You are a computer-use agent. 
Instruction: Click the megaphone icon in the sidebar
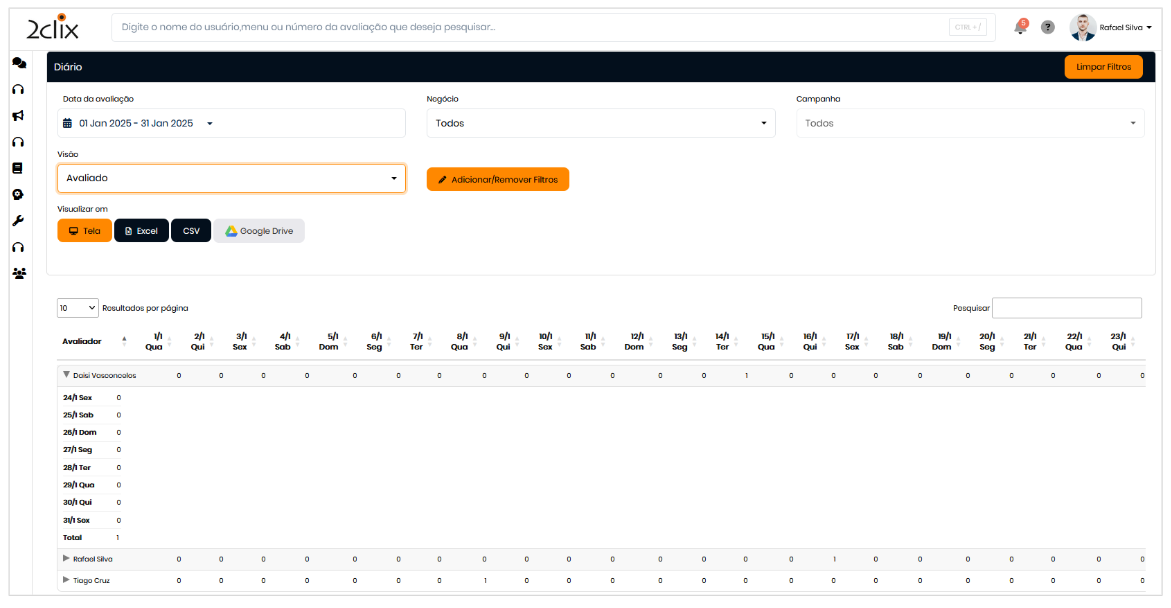[x=18, y=115]
